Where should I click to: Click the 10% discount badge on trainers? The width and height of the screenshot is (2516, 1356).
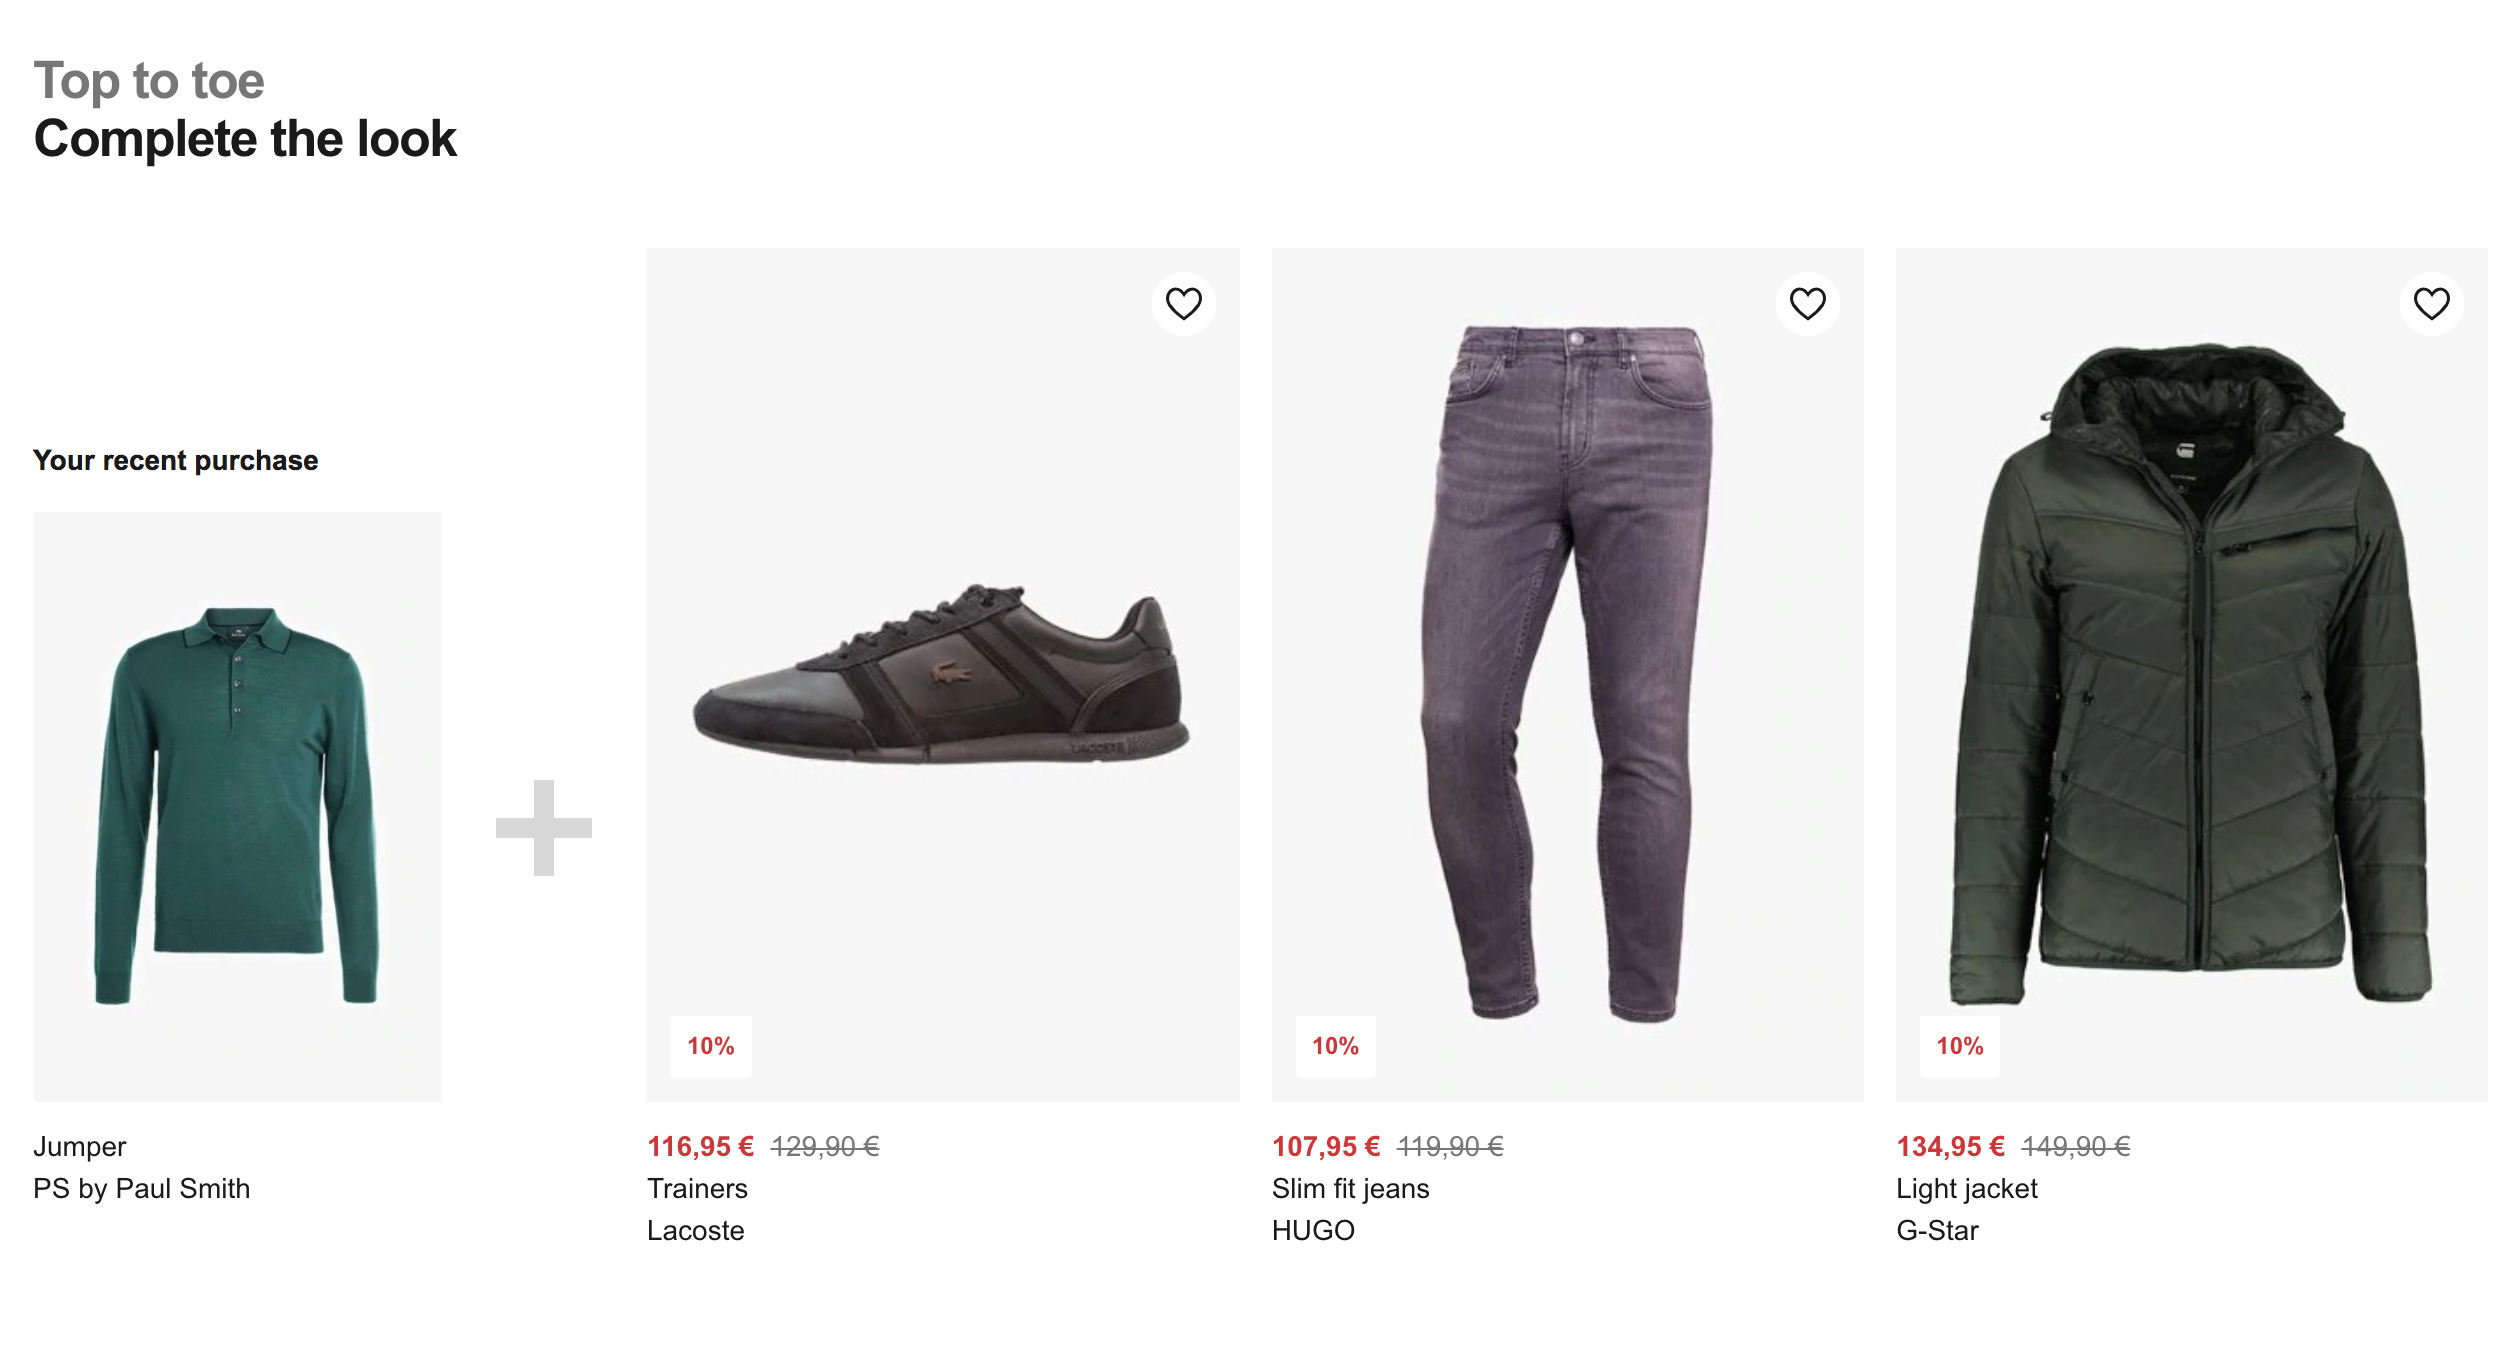coord(710,1046)
